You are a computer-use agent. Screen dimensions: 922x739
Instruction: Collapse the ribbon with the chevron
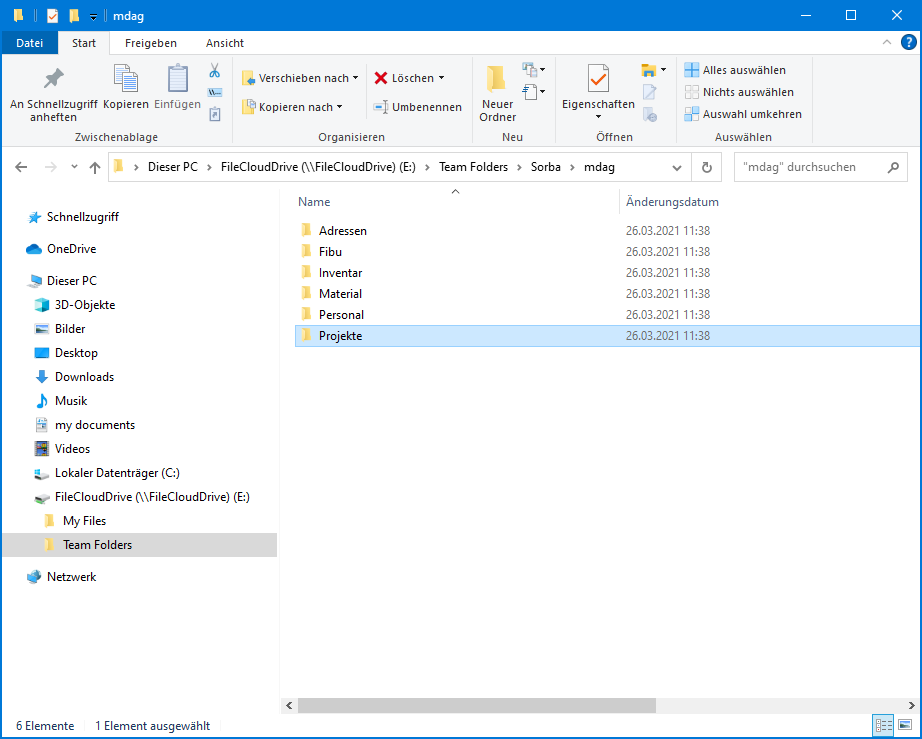click(887, 42)
